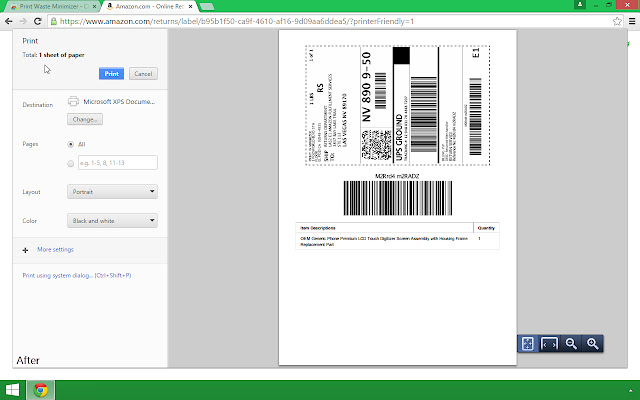The height and width of the screenshot is (400, 640).
Task: Click Microsoft XPS Document destination name
Action: coord(119,101)
